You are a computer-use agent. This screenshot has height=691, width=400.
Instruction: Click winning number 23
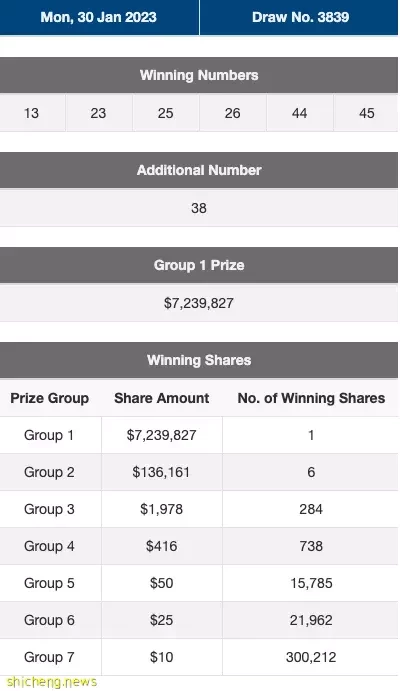tap(98, 113)
